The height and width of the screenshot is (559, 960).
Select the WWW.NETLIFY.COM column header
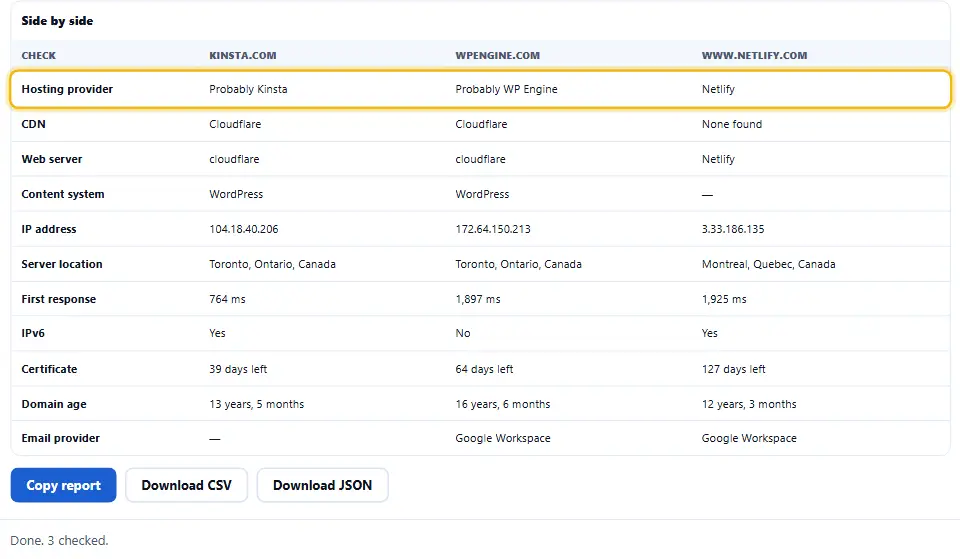click(x=754, y=55)
